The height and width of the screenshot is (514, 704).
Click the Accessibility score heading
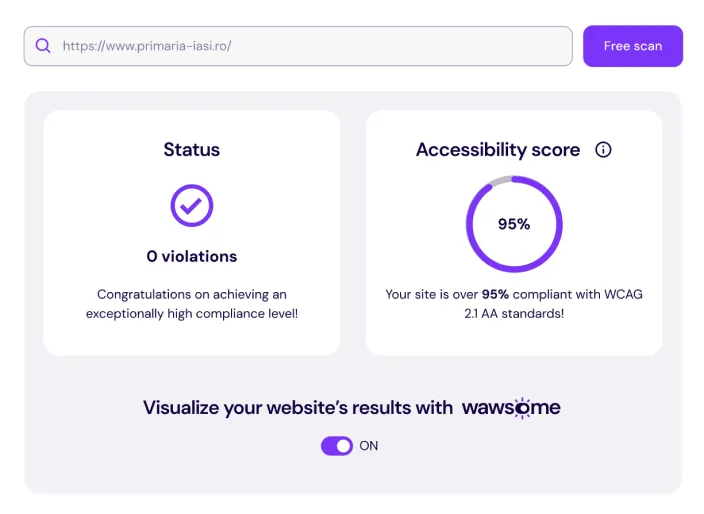coord(498,150)
